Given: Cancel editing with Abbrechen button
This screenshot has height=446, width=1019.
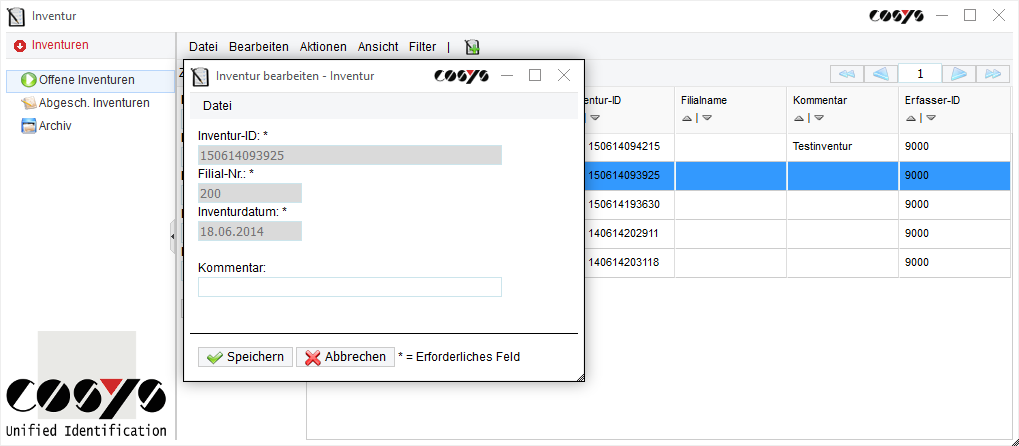Looking at the screenshot, I should click(x=345, y=357).
